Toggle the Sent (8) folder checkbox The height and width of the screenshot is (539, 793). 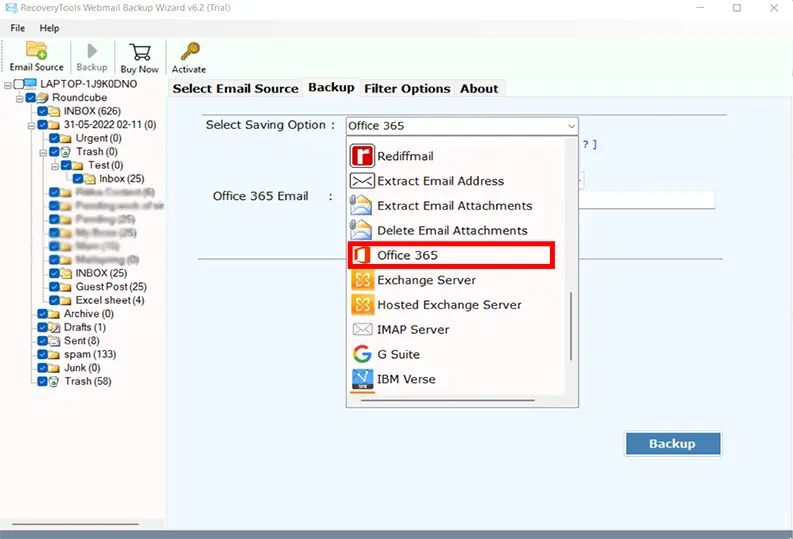(42, 341)
